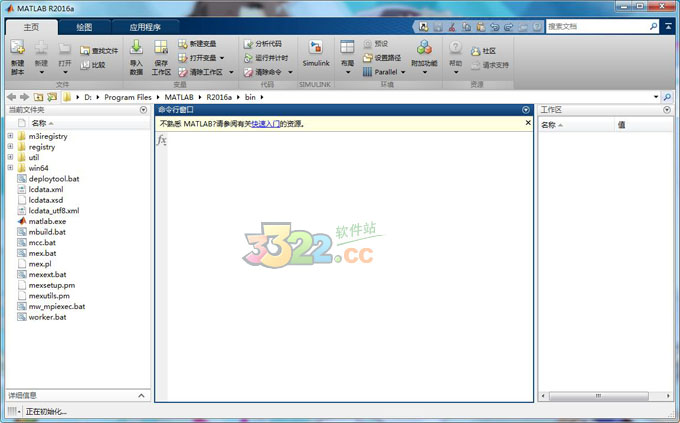The width and height of the screenshot is (680, 423).
Task: Click the 新建变量 New Variable icon
Action: [183, 44]
